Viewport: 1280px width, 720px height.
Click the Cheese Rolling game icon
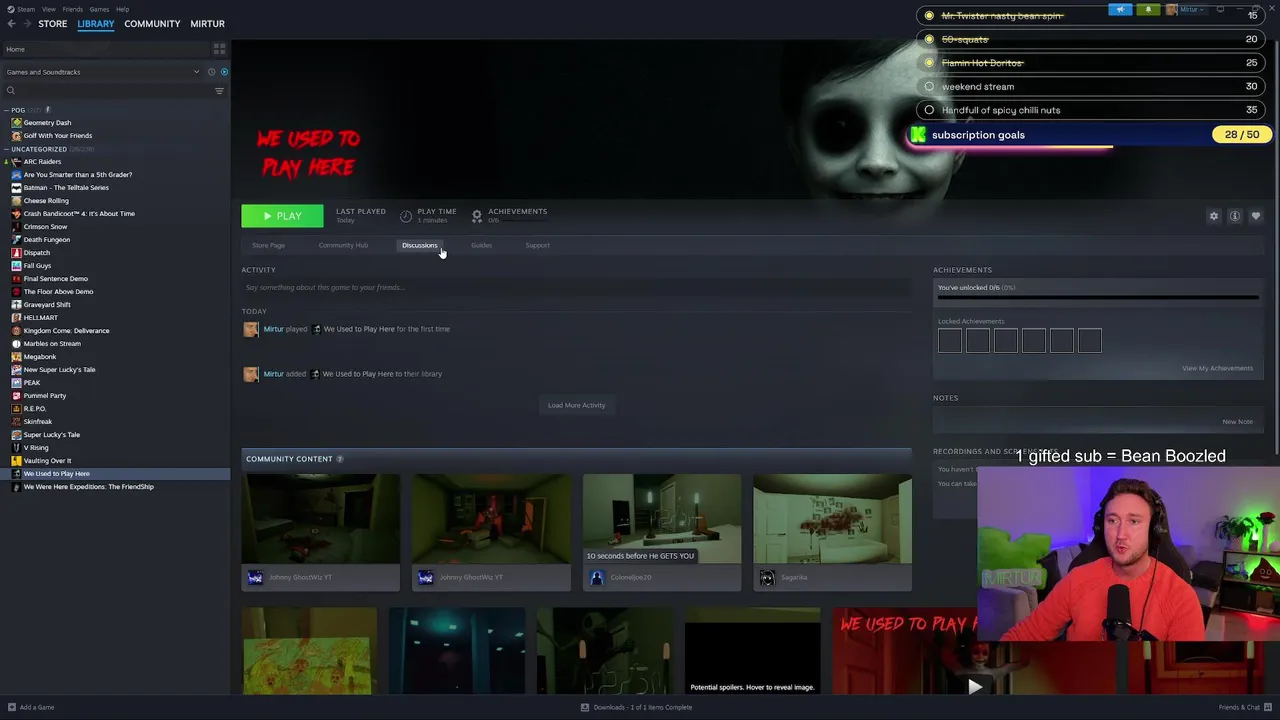coord(16,201)
